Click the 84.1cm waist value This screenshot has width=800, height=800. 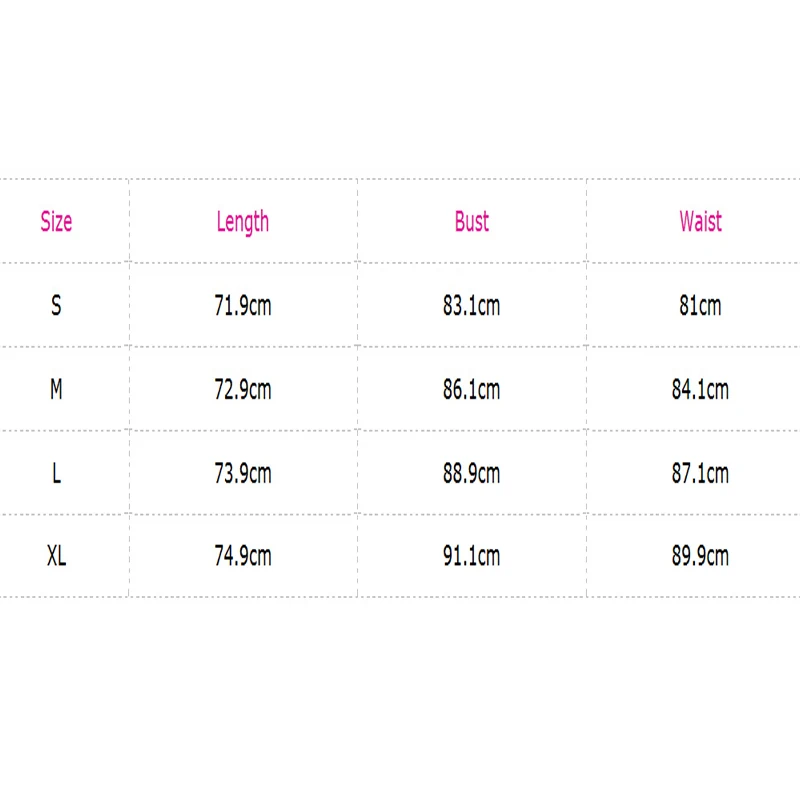click(x=700, y=390)
